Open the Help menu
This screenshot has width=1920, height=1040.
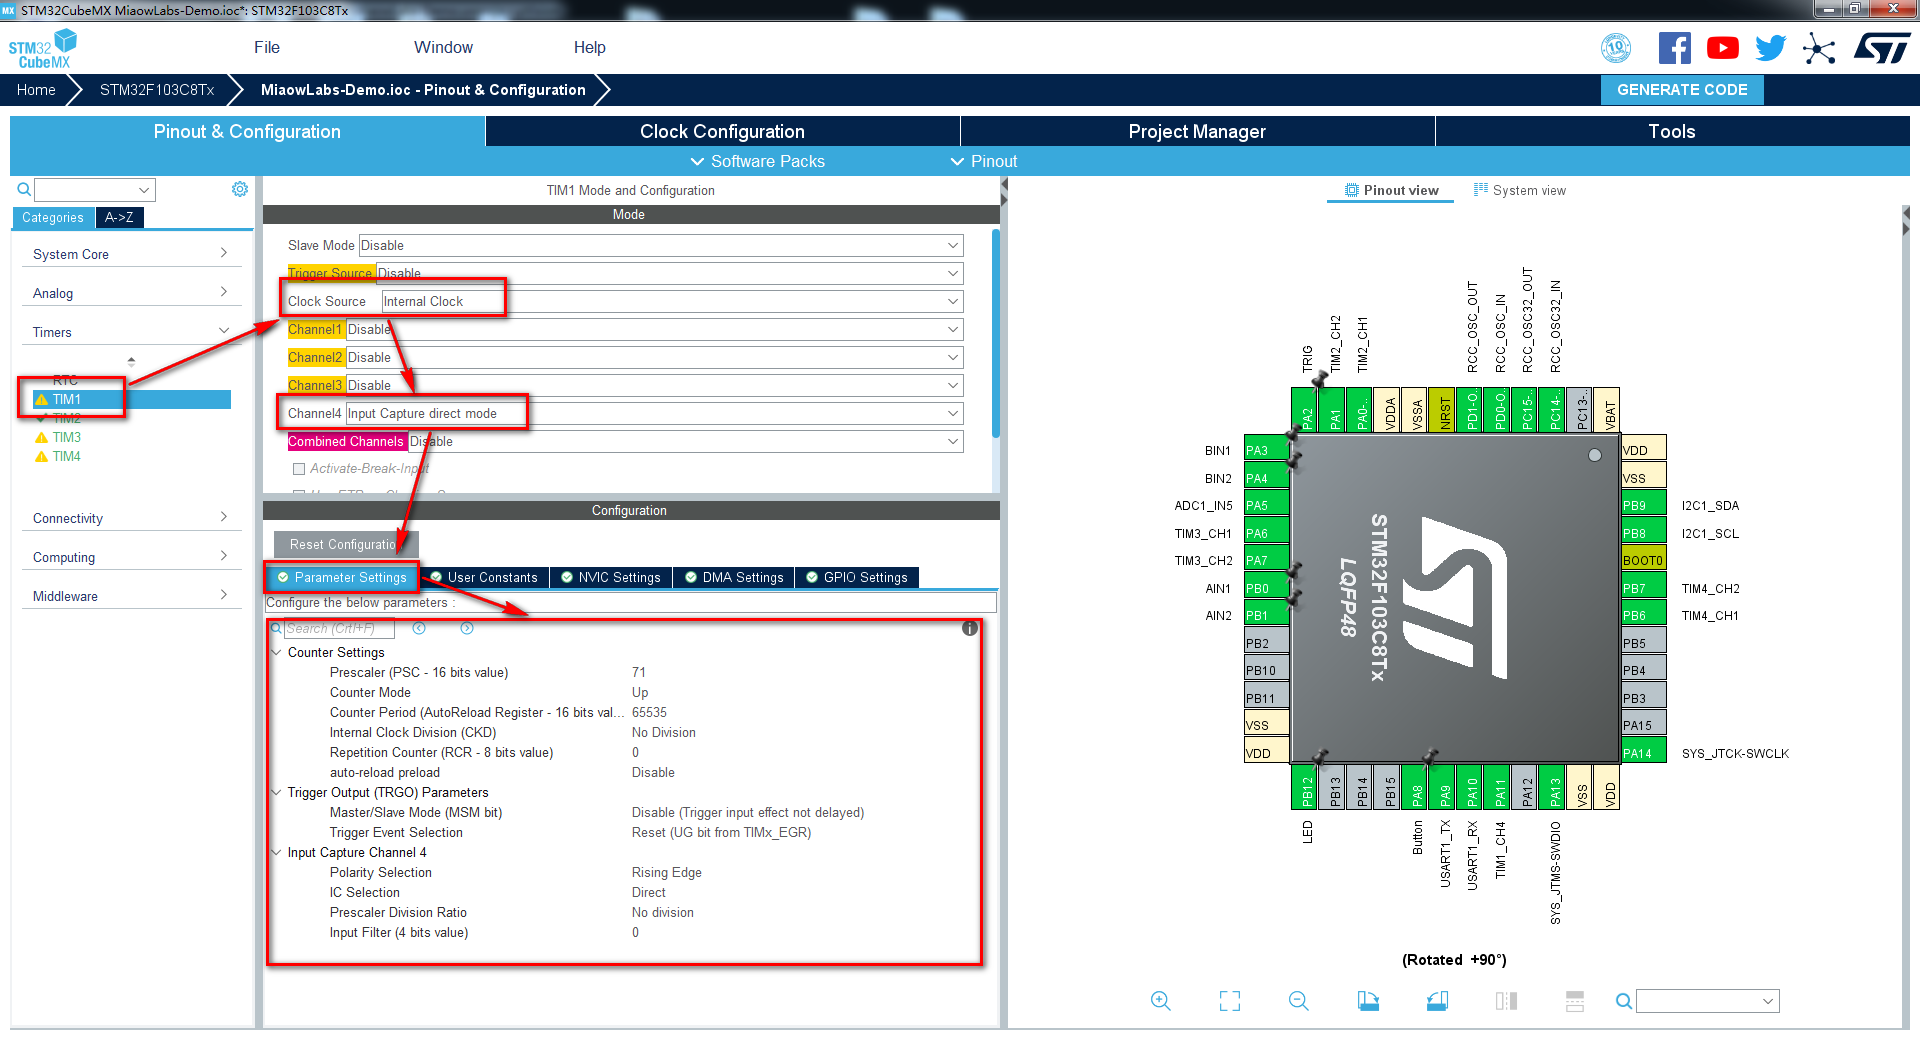pyautogui.click(x=589, y=47)
